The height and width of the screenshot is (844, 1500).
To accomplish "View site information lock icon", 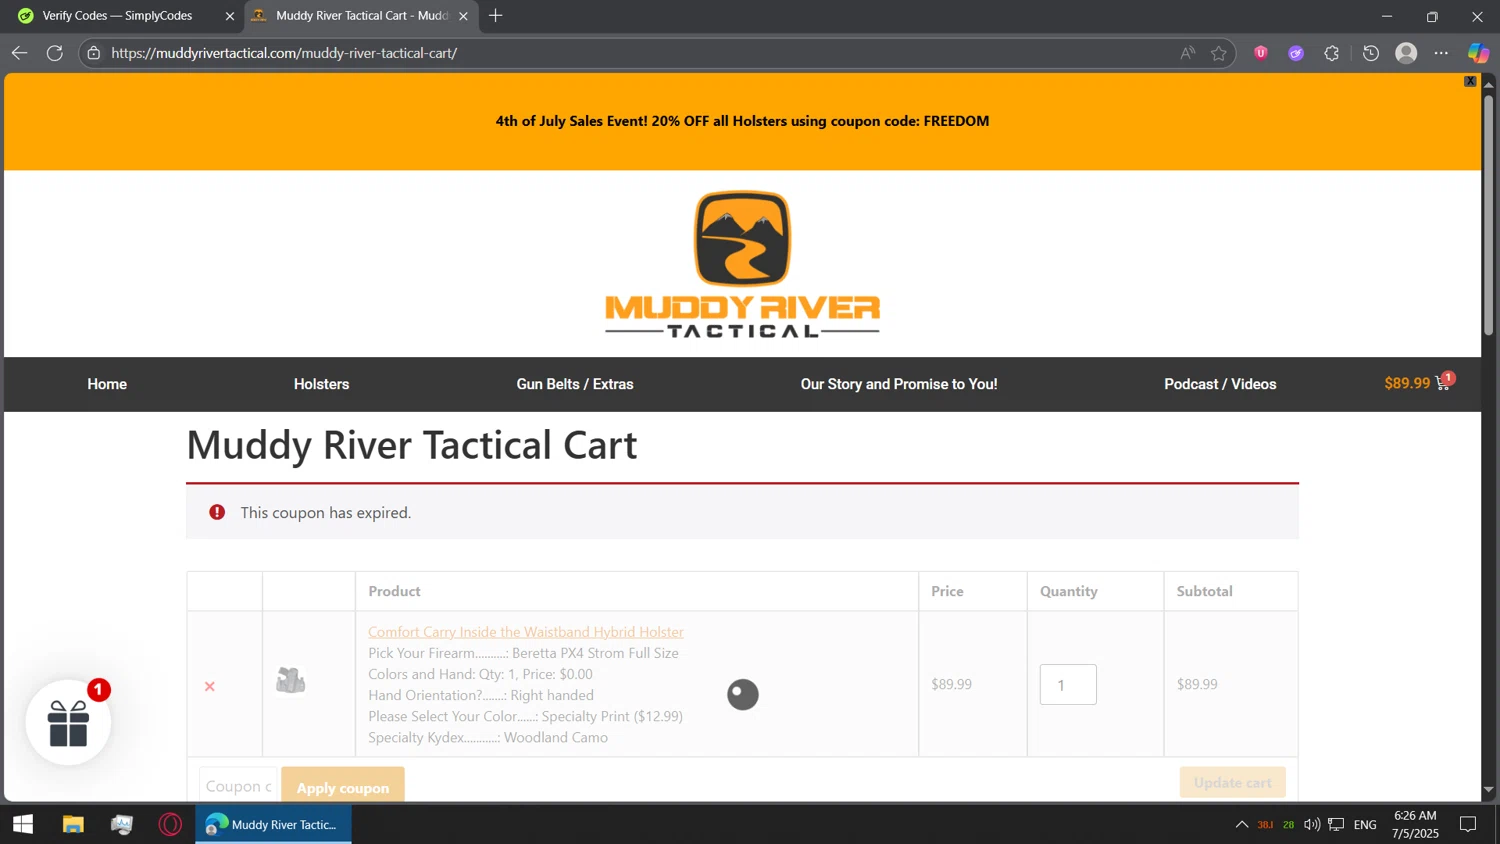I will pos(94,53).
